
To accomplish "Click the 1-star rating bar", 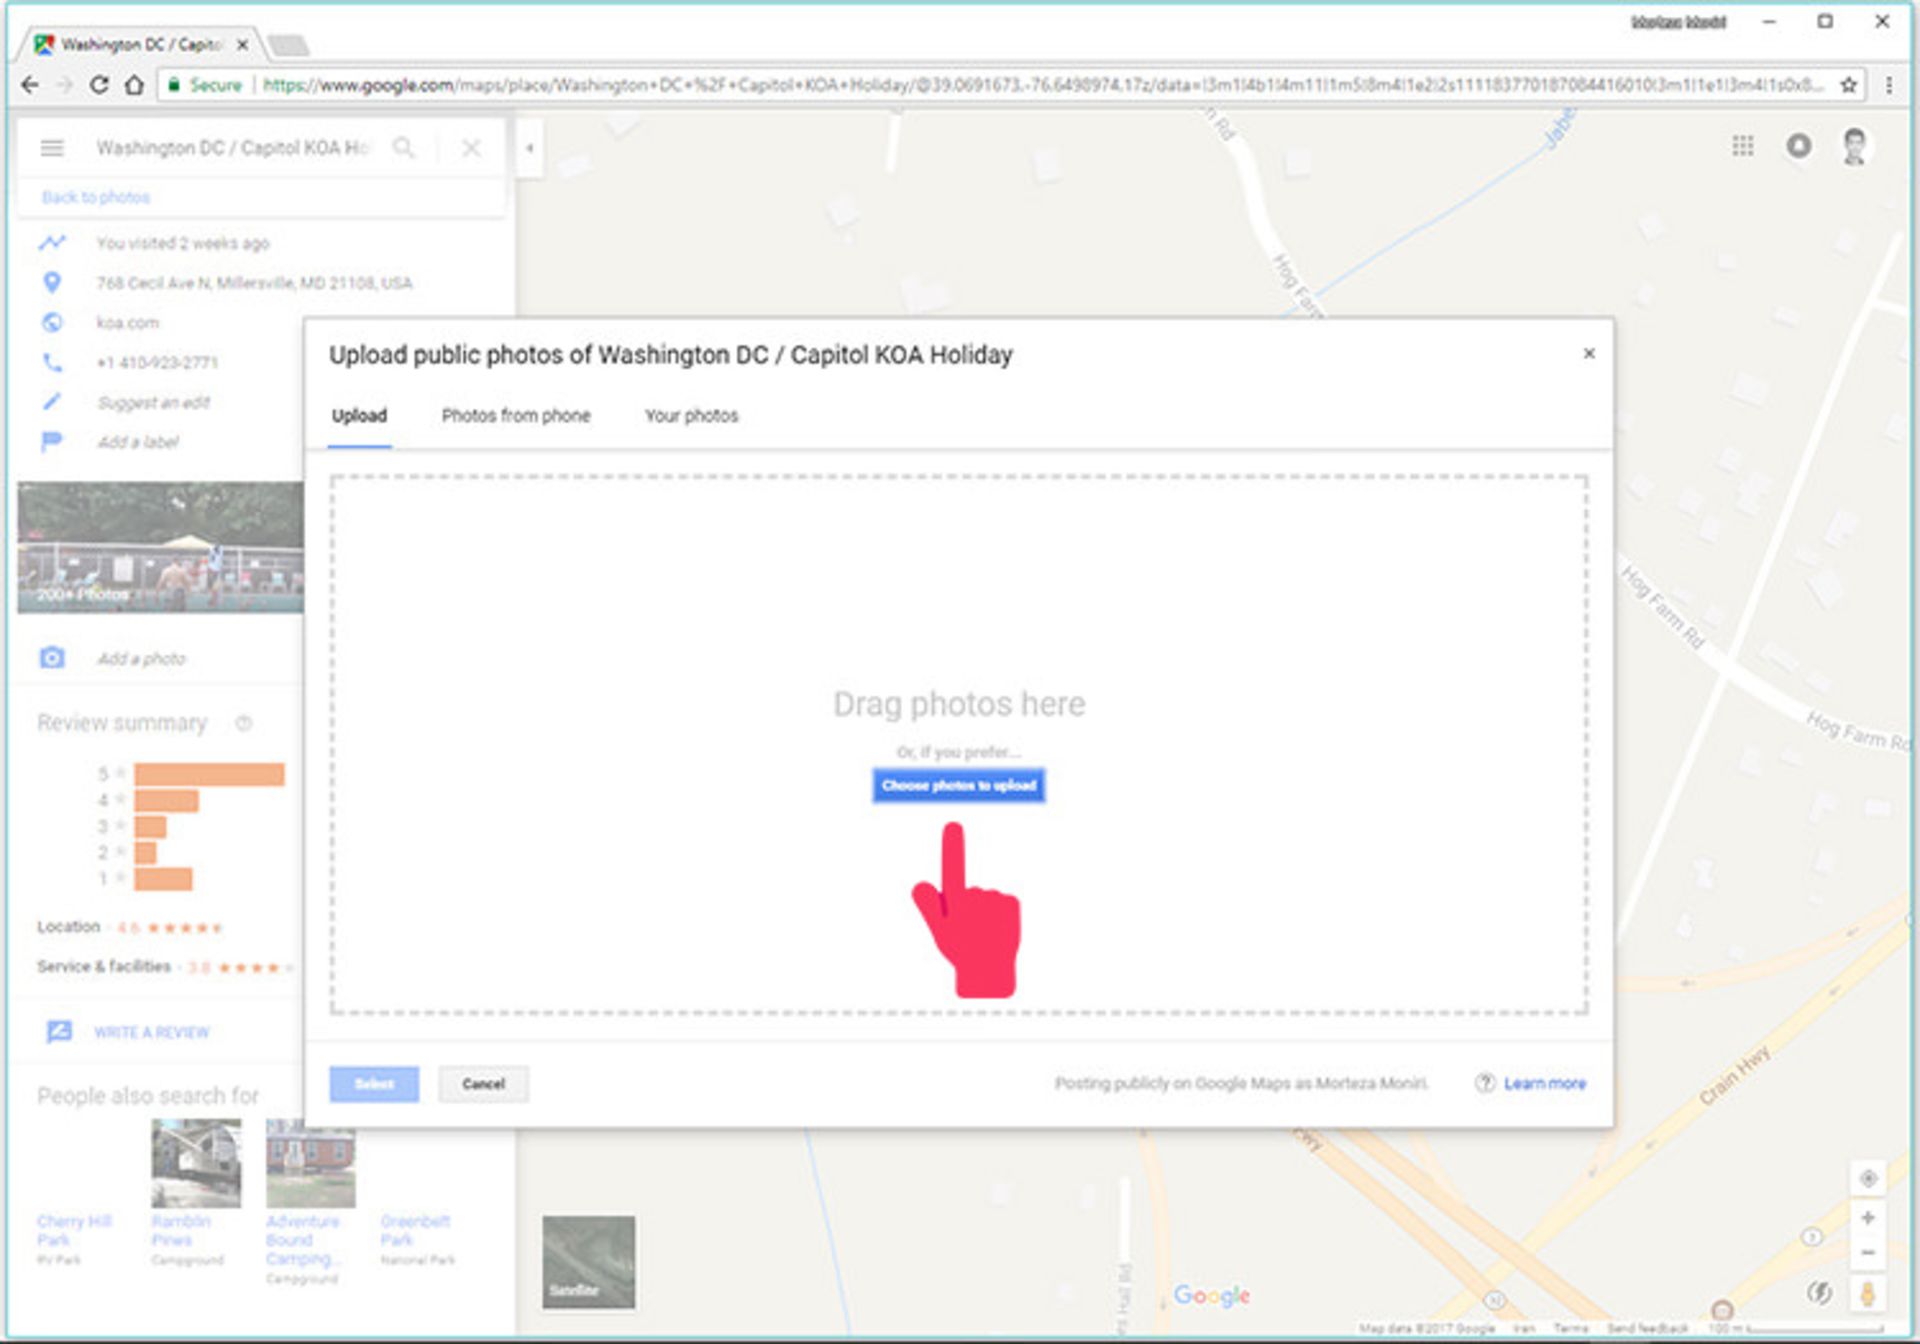I will click(x=163, y=879).
